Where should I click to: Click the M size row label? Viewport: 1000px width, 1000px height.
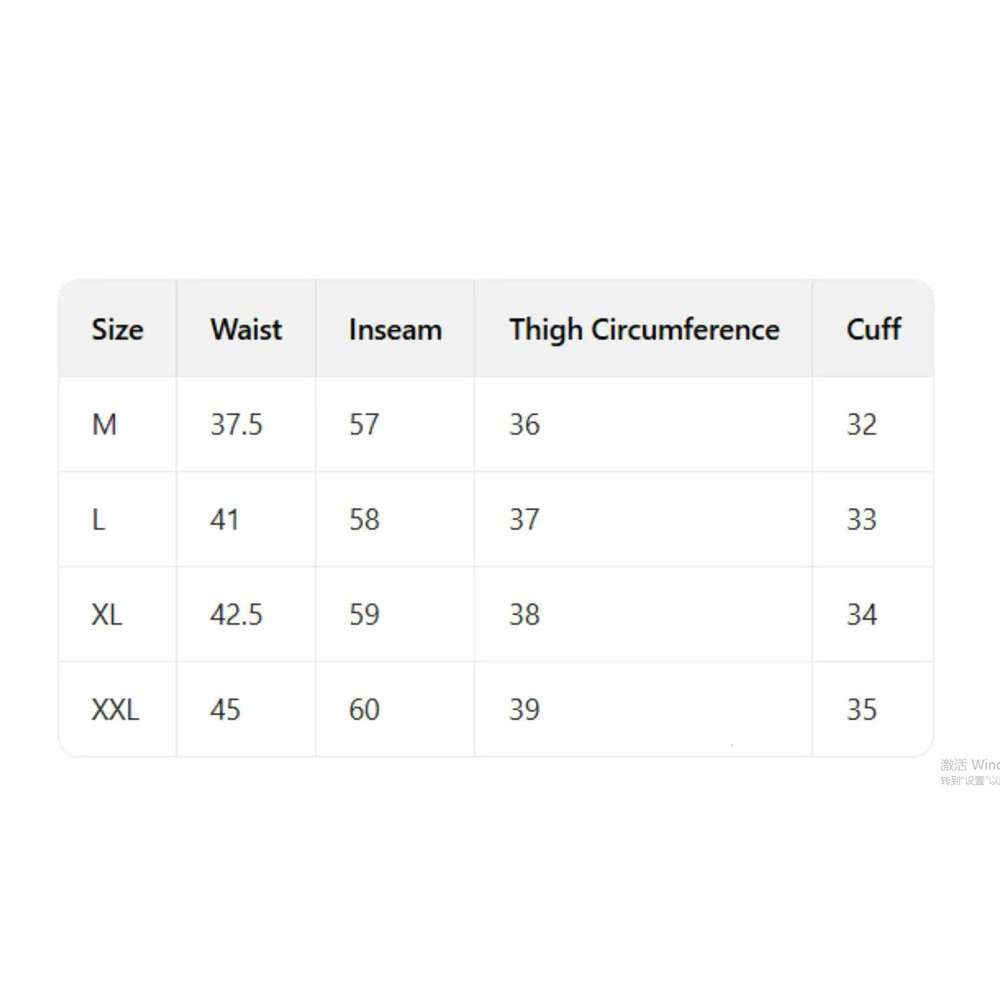pos(104,425)
